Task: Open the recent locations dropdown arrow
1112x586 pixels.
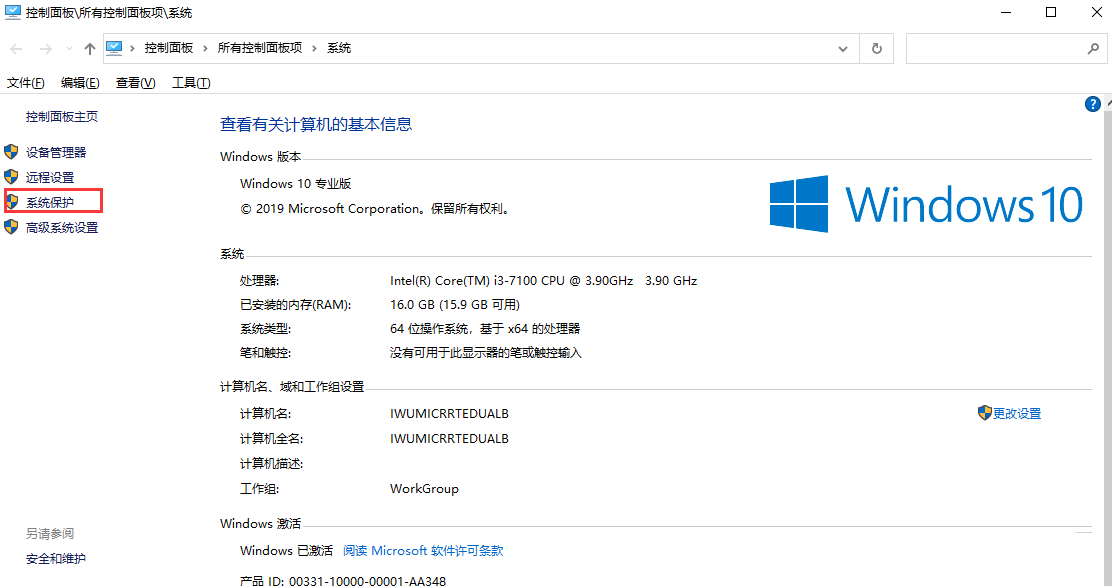Action: 69,49
